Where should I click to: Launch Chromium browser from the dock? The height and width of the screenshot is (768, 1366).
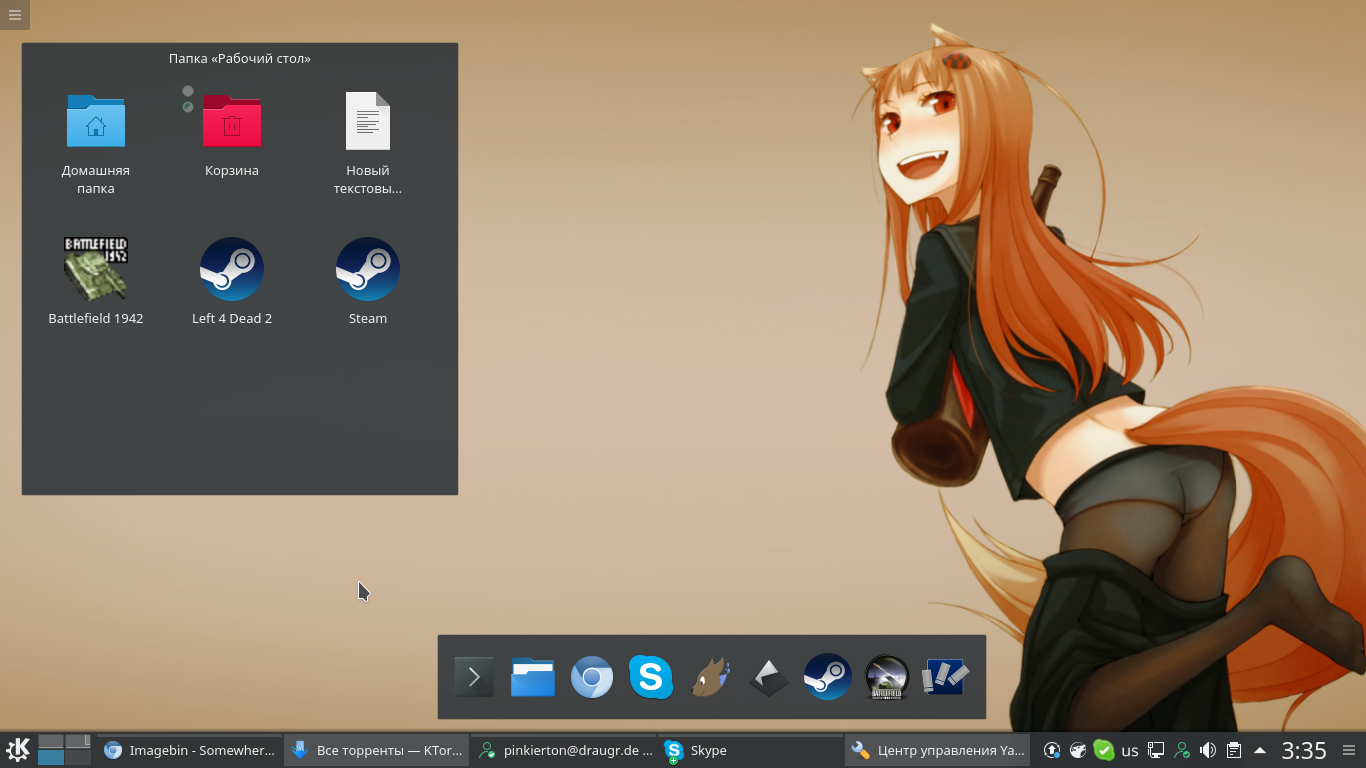[592, 677]
